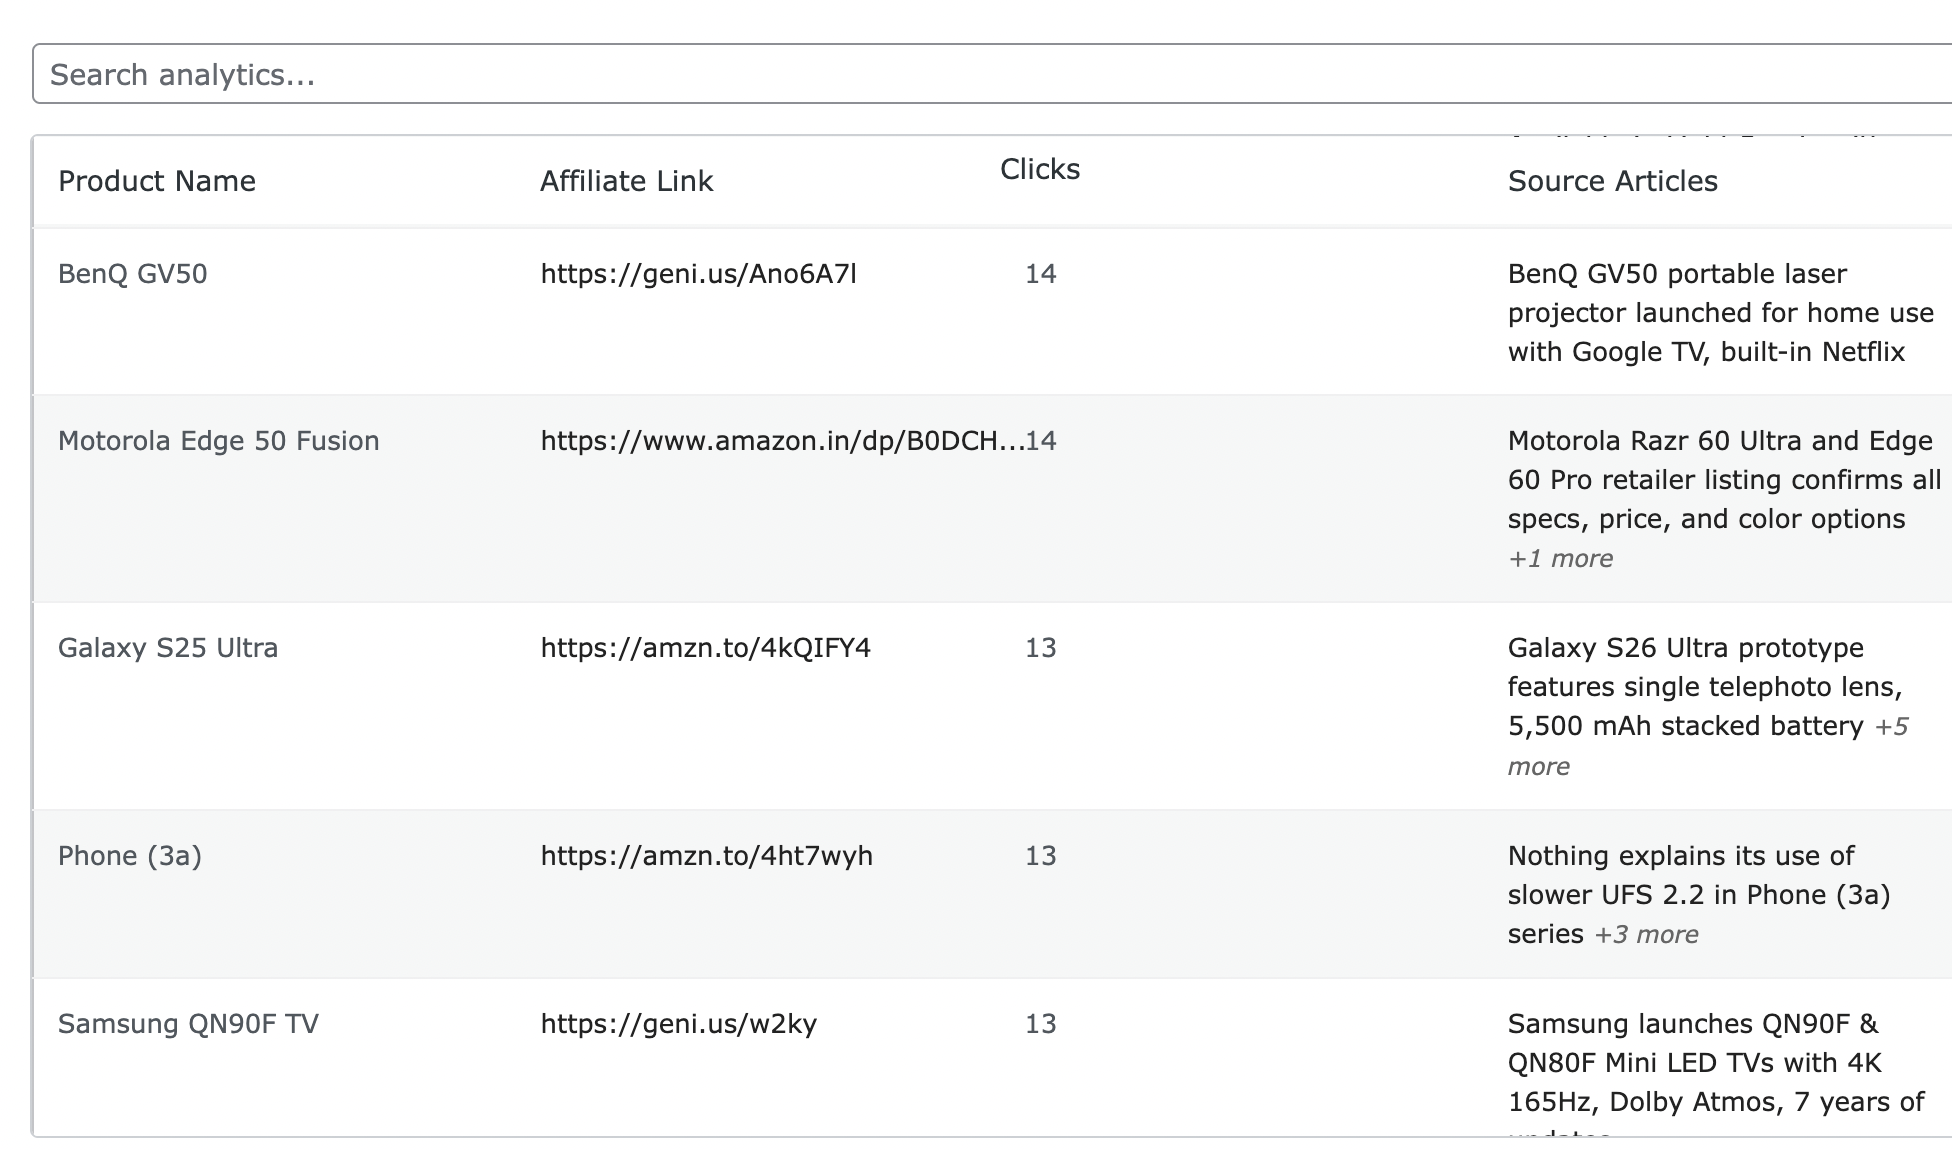The height and width of the screenshot is (1150, 1952).
Task: Open the Nothing Phone (3a) UFS article
Action: [x=1700, y=895]
